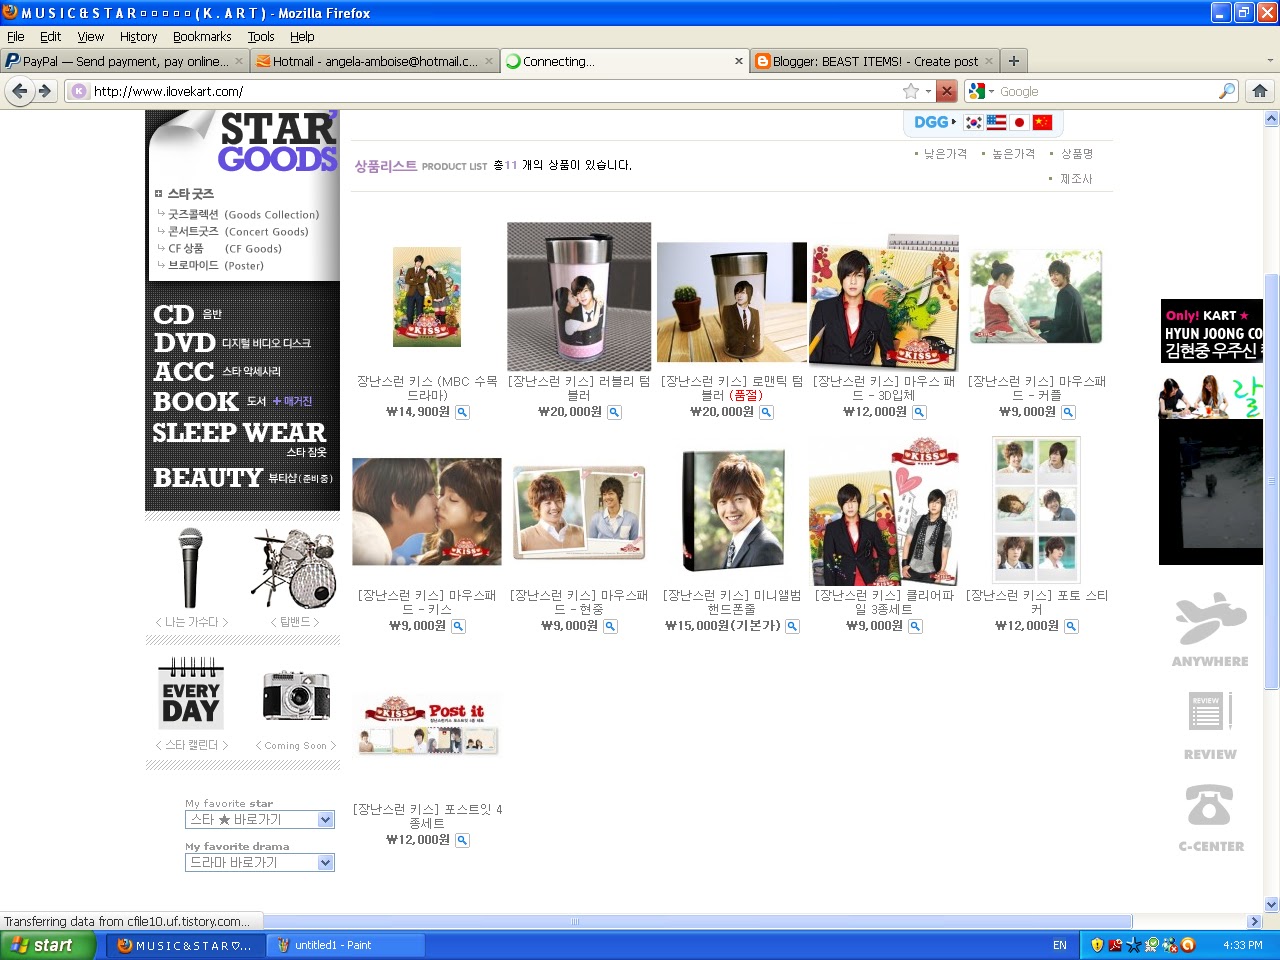
Task: Open the URL history dropdown arrow
Action: (928, 91)
